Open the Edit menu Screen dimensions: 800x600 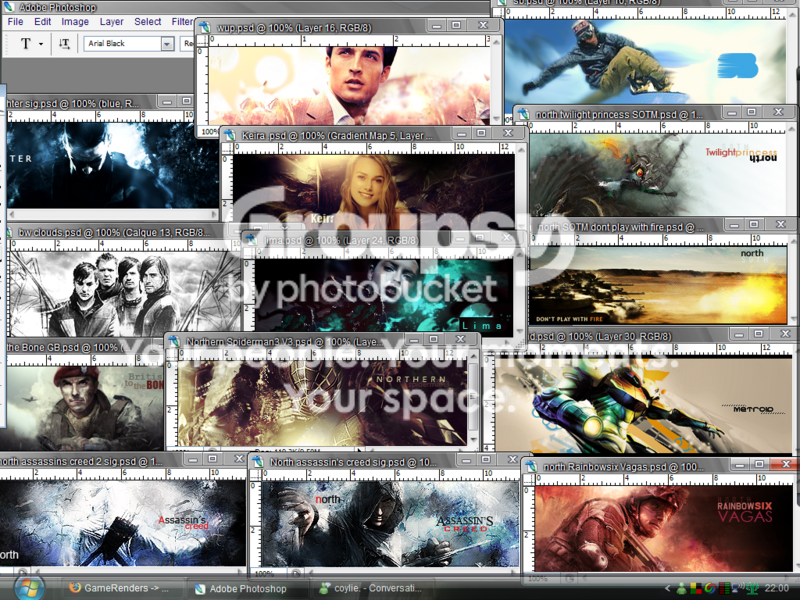tap(42, 21)
